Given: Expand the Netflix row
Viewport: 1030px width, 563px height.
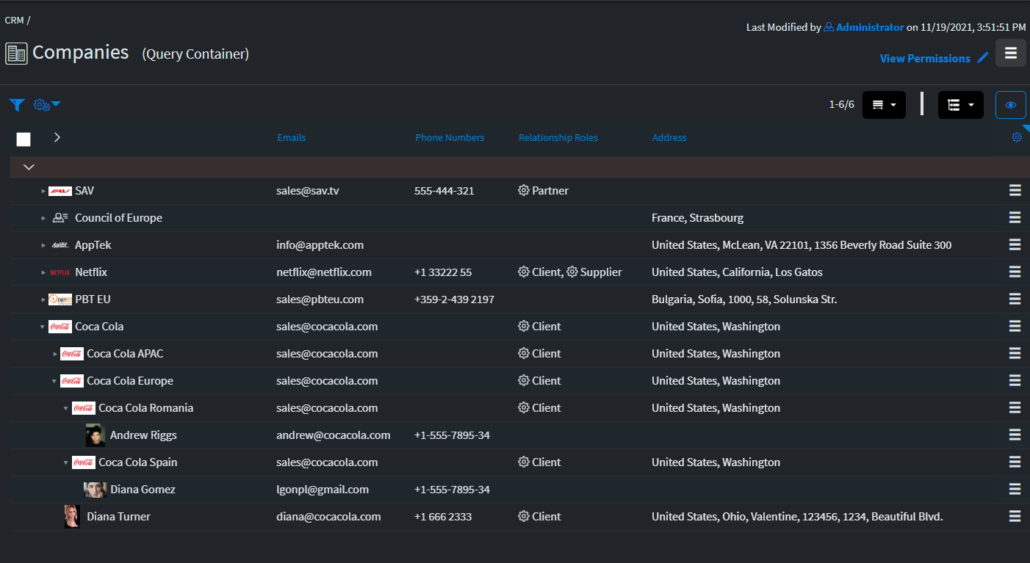Looking at the screenshot, I should [x=43, y=272].
